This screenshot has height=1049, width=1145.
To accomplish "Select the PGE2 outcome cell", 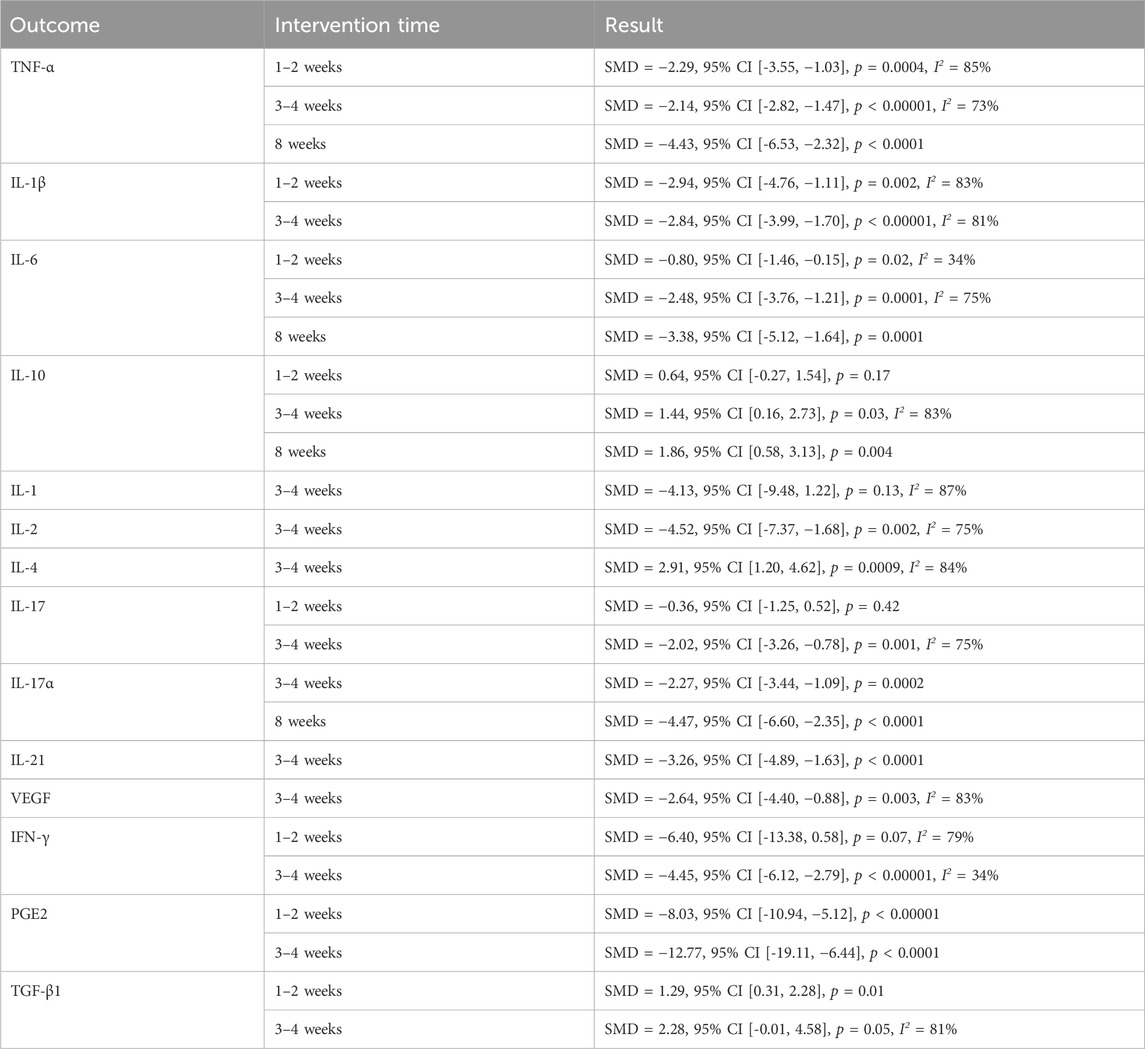I will point(131,933).
